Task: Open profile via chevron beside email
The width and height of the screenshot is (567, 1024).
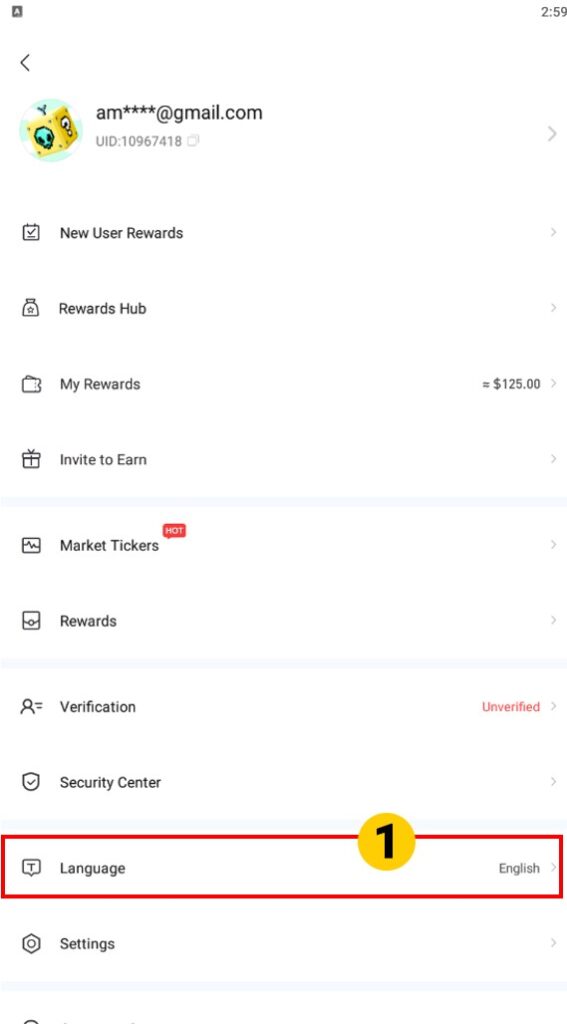Action: [552, 134]
